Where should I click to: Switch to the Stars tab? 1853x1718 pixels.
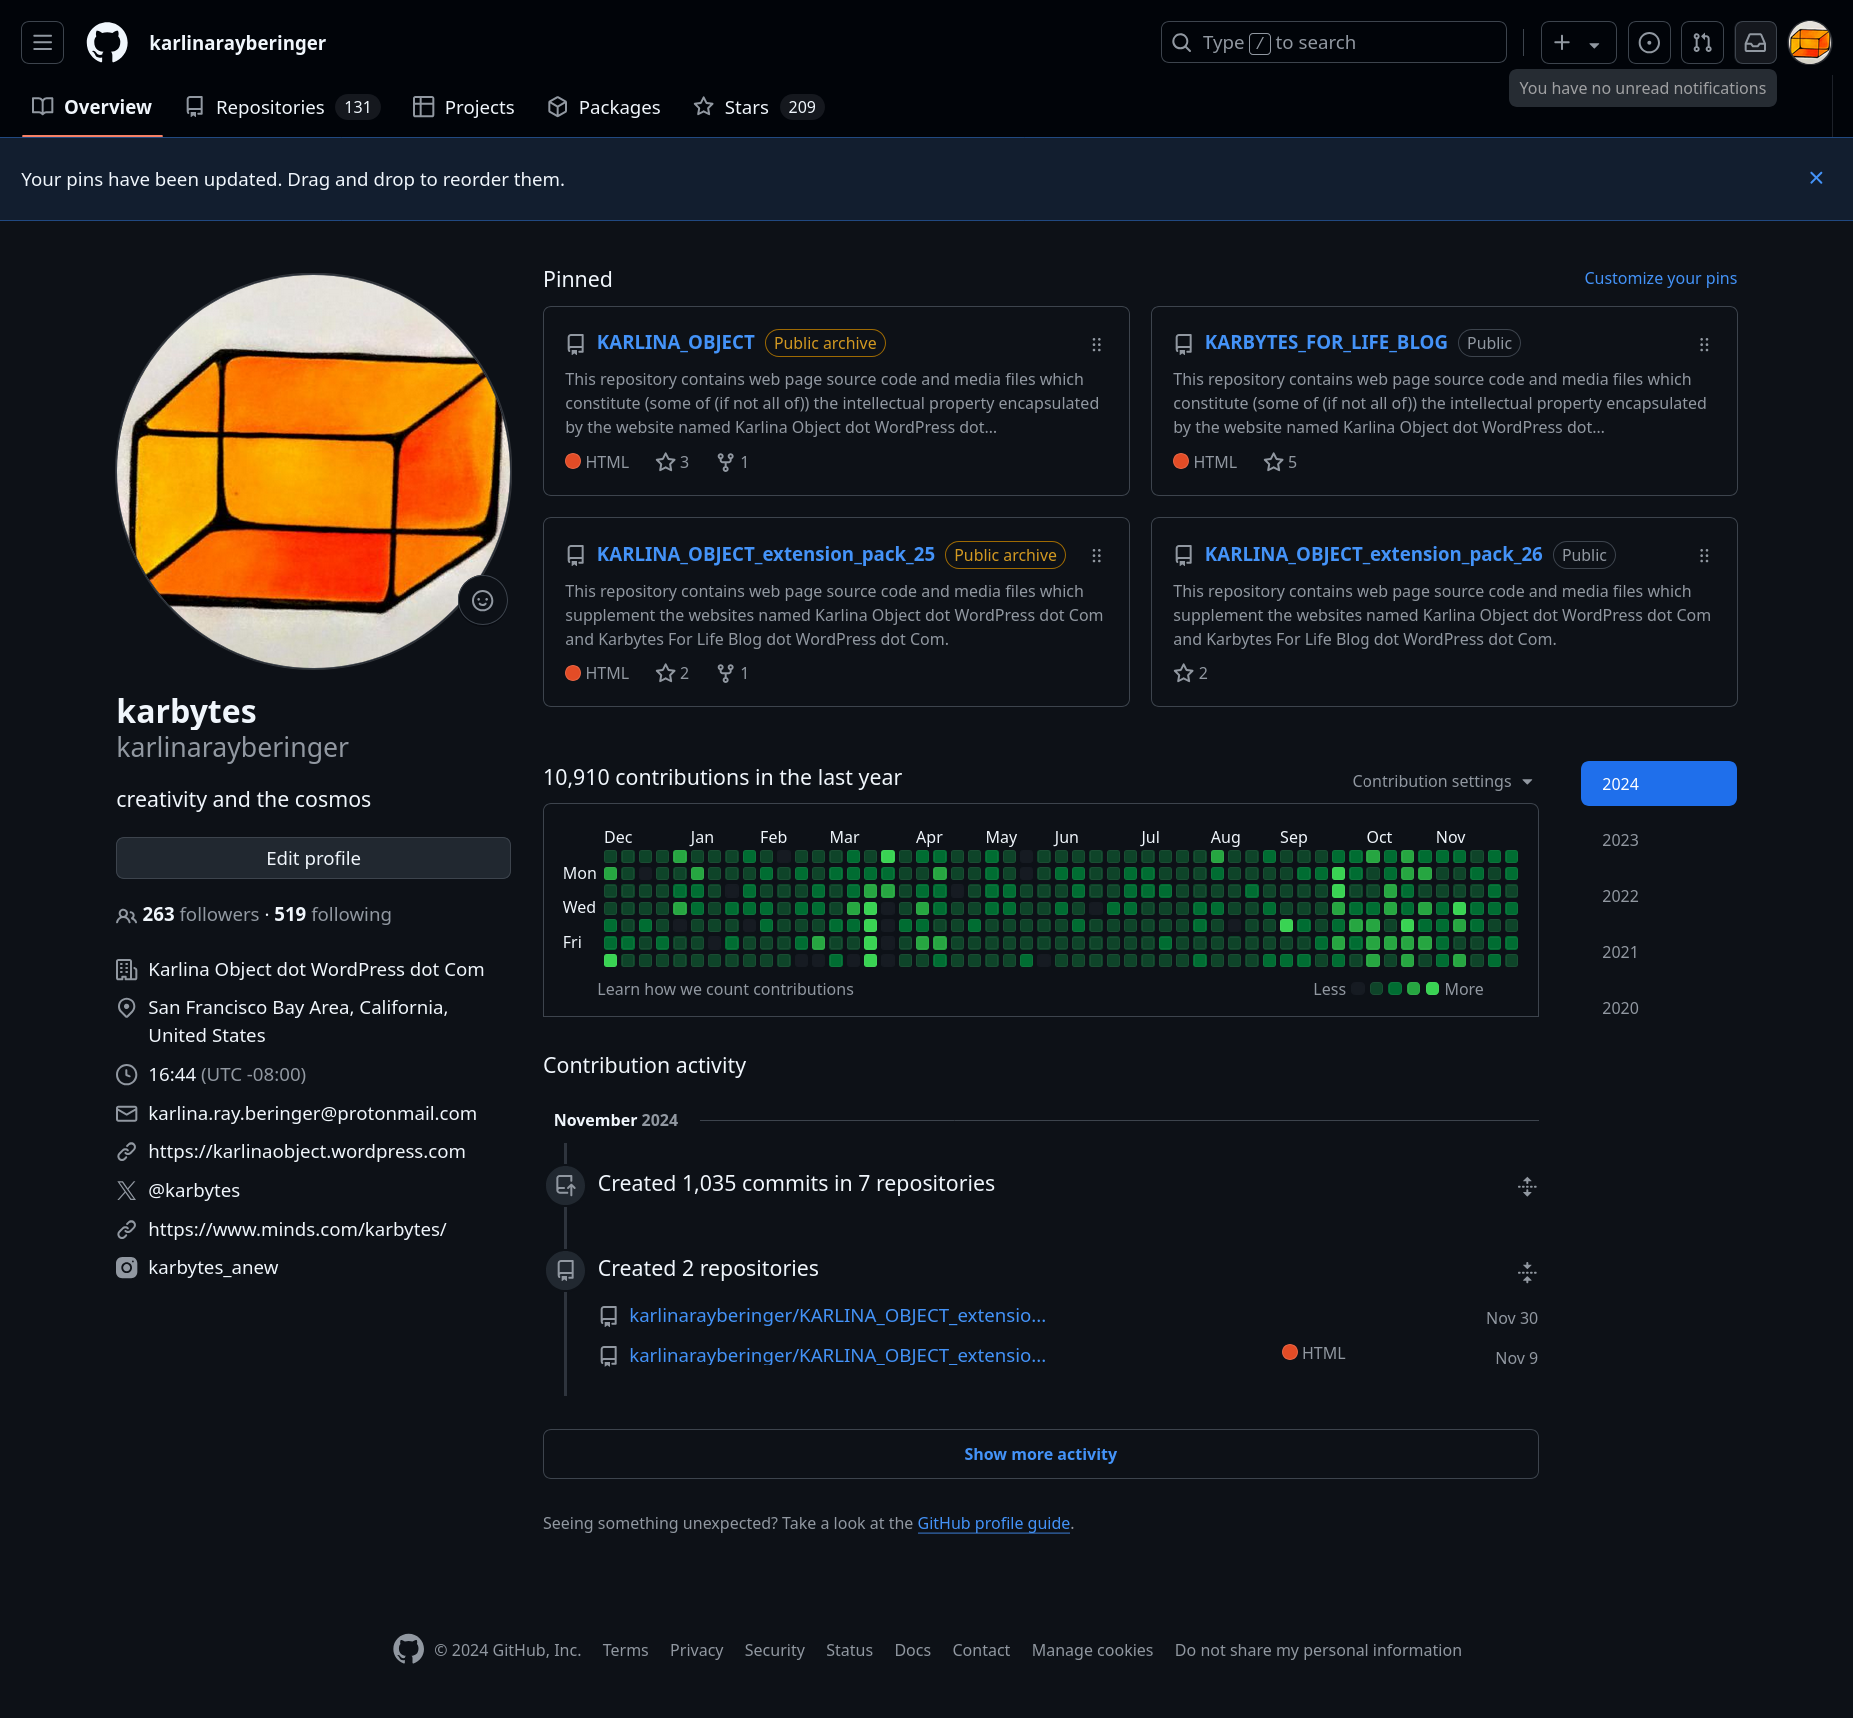(x=758, y=107)
